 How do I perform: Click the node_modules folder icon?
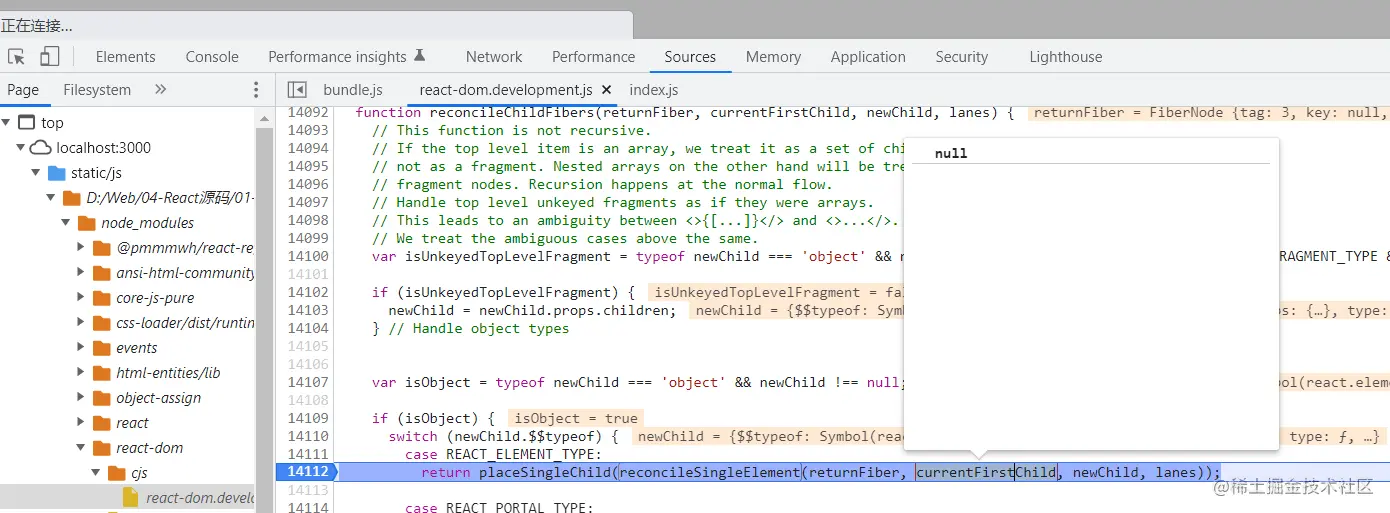[x=86, y=223]
